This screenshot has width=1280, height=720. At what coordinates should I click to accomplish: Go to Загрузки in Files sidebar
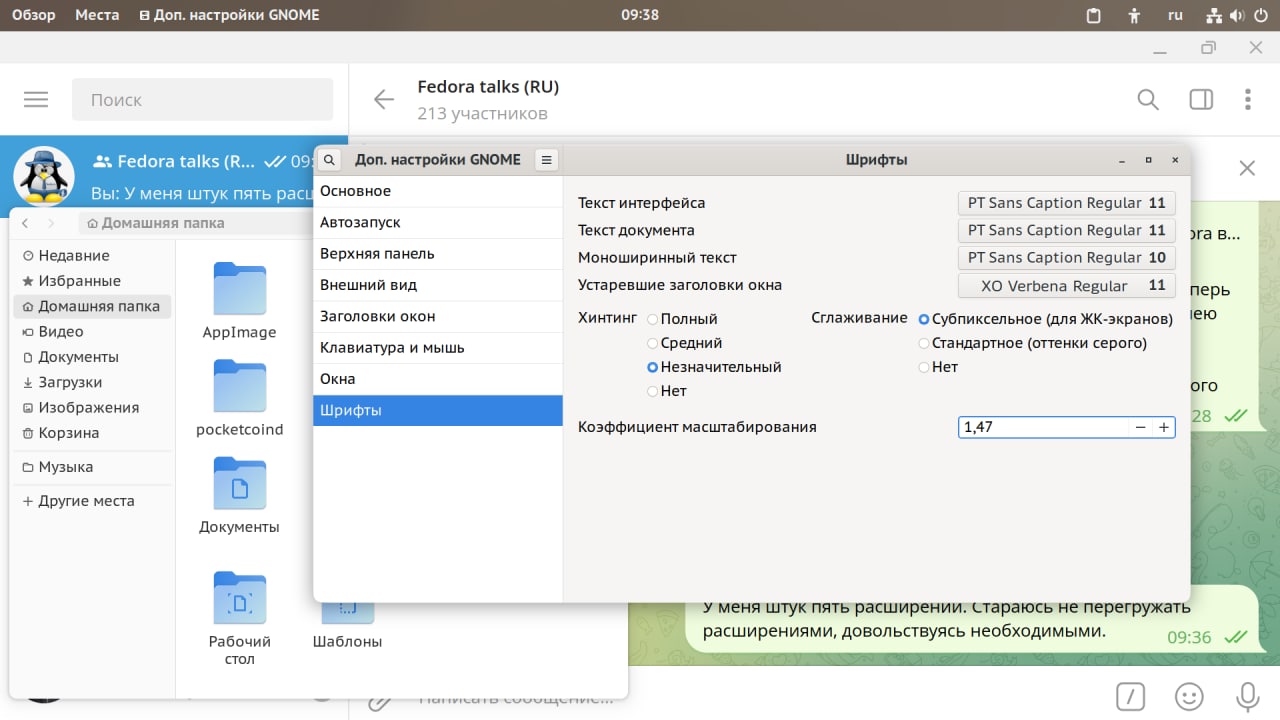(92, 382)
